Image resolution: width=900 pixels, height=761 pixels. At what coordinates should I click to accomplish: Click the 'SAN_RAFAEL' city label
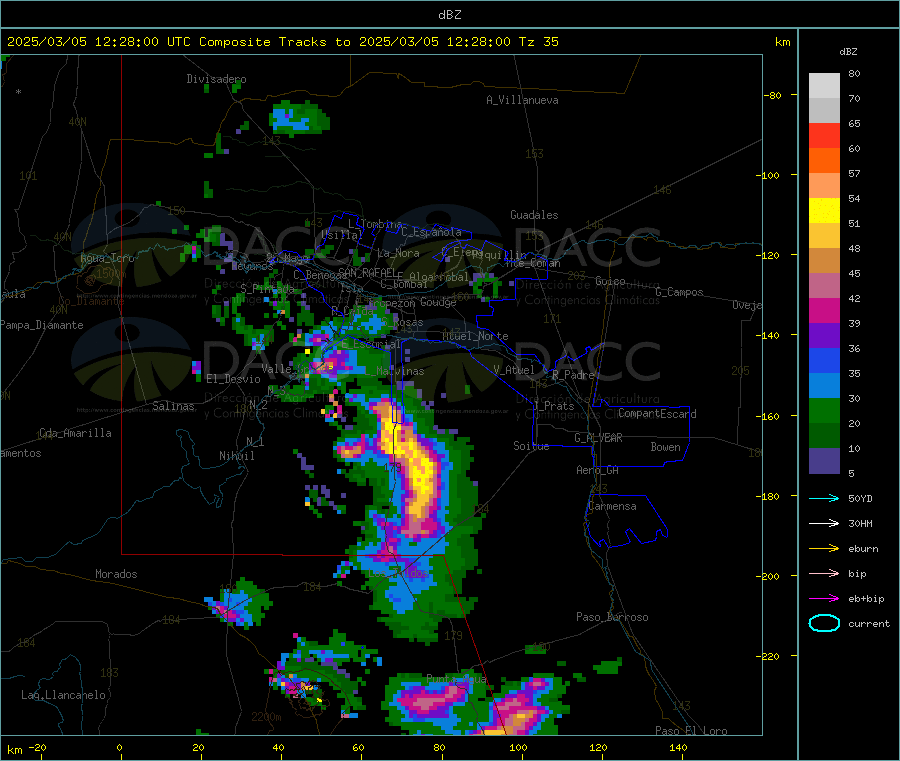pyautogui.click(x=367, y=272)
